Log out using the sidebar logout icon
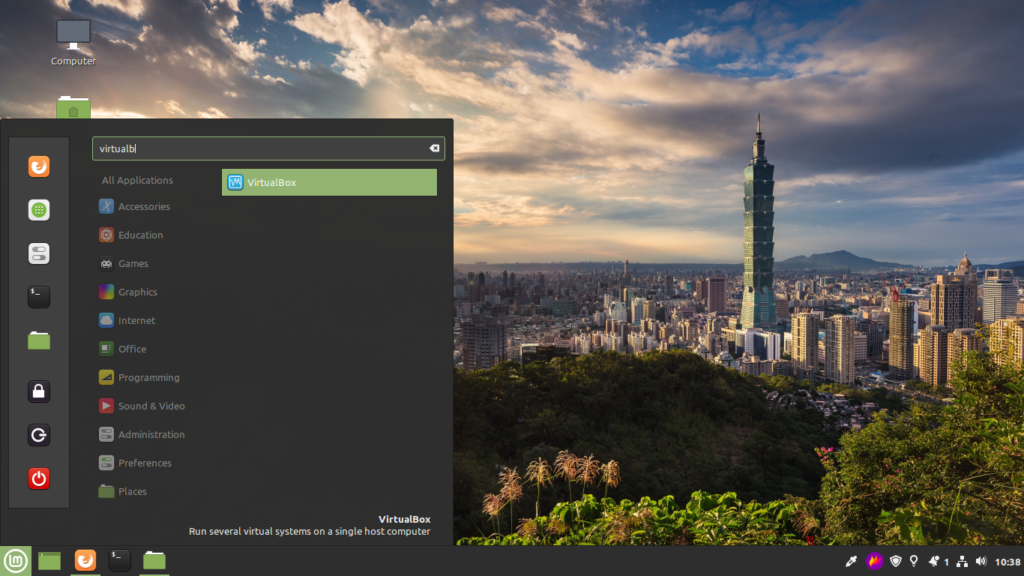 point(39,435)
